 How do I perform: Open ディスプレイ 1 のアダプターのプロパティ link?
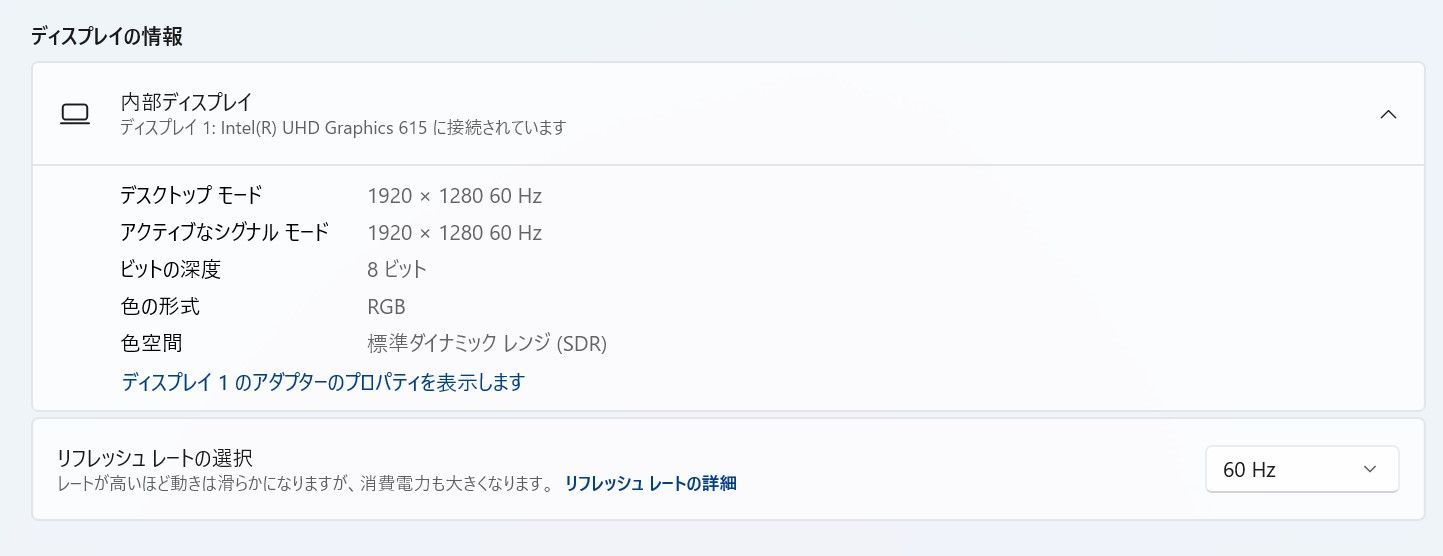click(x=323, y=382)
